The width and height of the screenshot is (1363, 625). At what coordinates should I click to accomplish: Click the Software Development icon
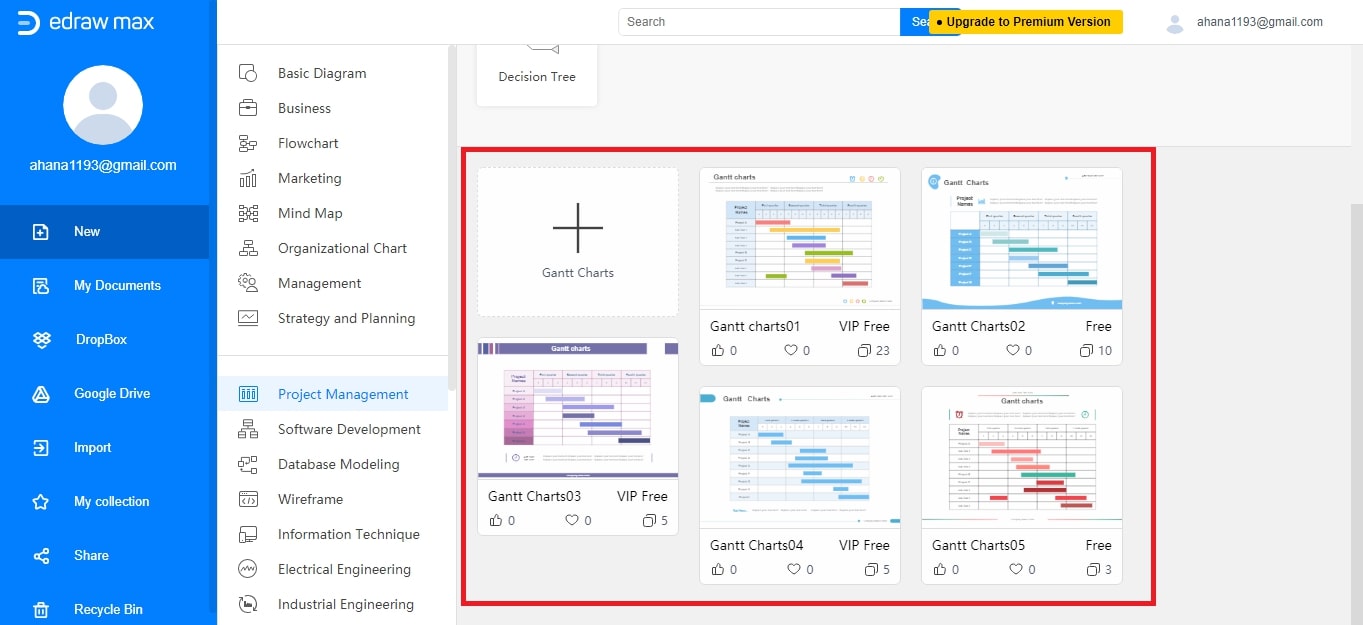tap(248, 429)
